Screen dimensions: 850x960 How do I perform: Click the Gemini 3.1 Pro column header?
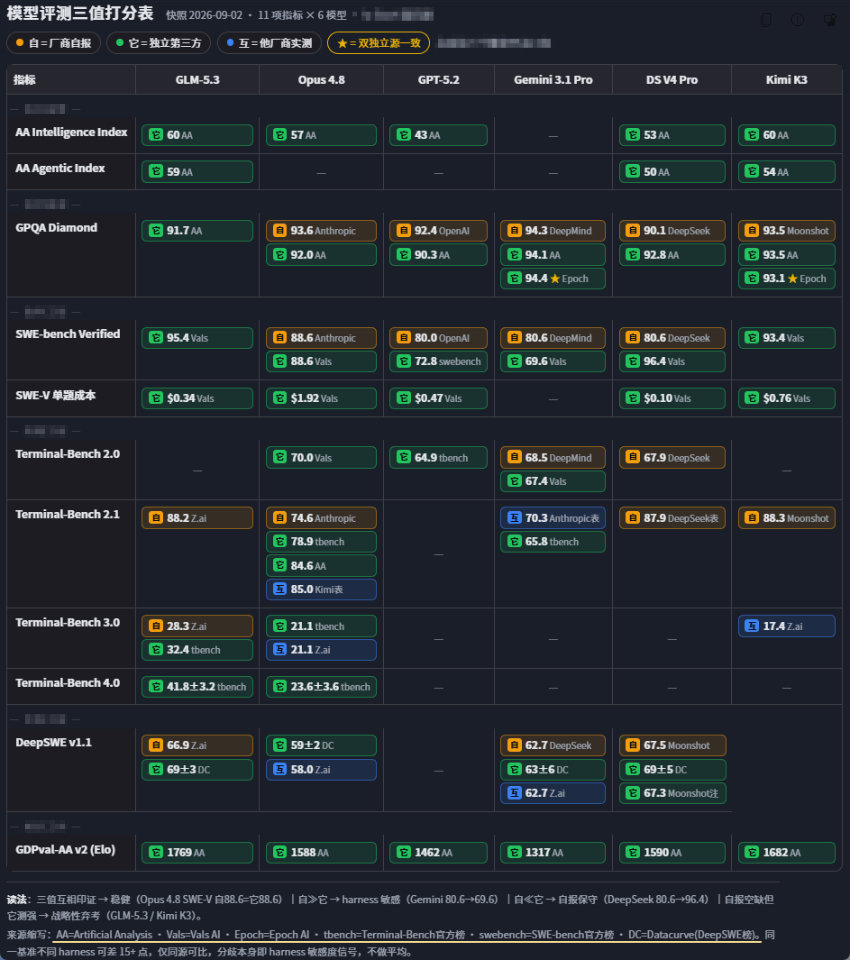click(x=553, y=80)
